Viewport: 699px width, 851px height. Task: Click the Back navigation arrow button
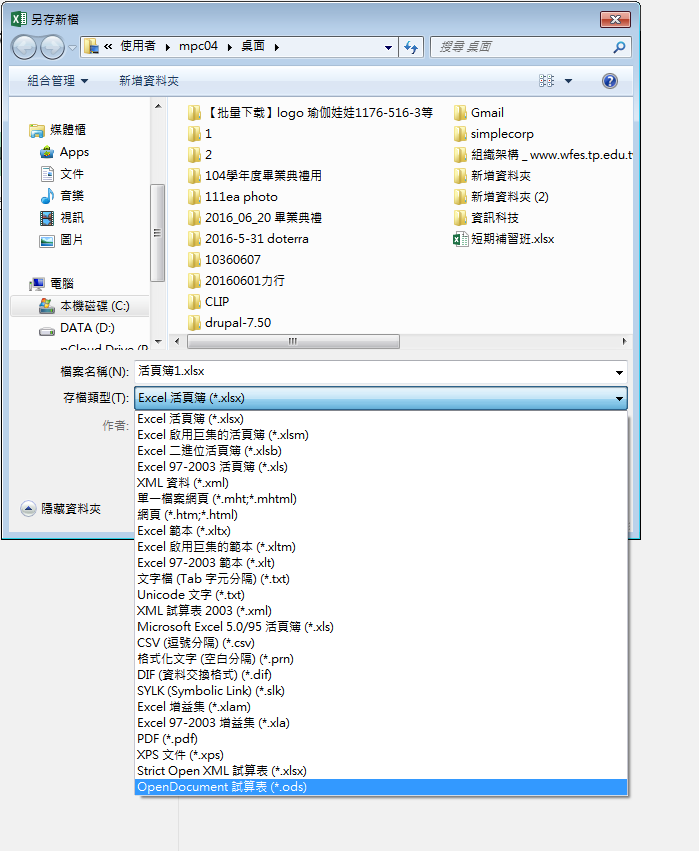(x=24, y=47)
